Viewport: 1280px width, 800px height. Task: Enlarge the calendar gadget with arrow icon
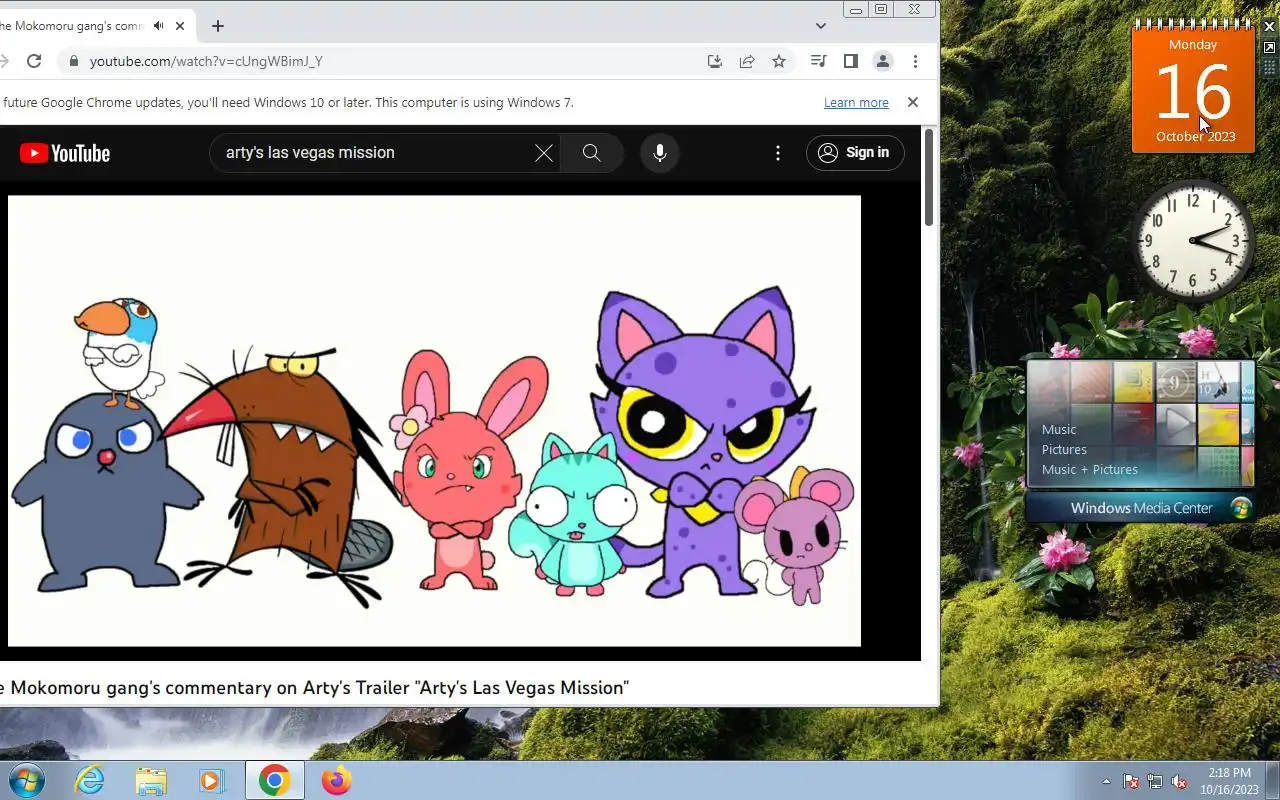tap(1269, 47)
